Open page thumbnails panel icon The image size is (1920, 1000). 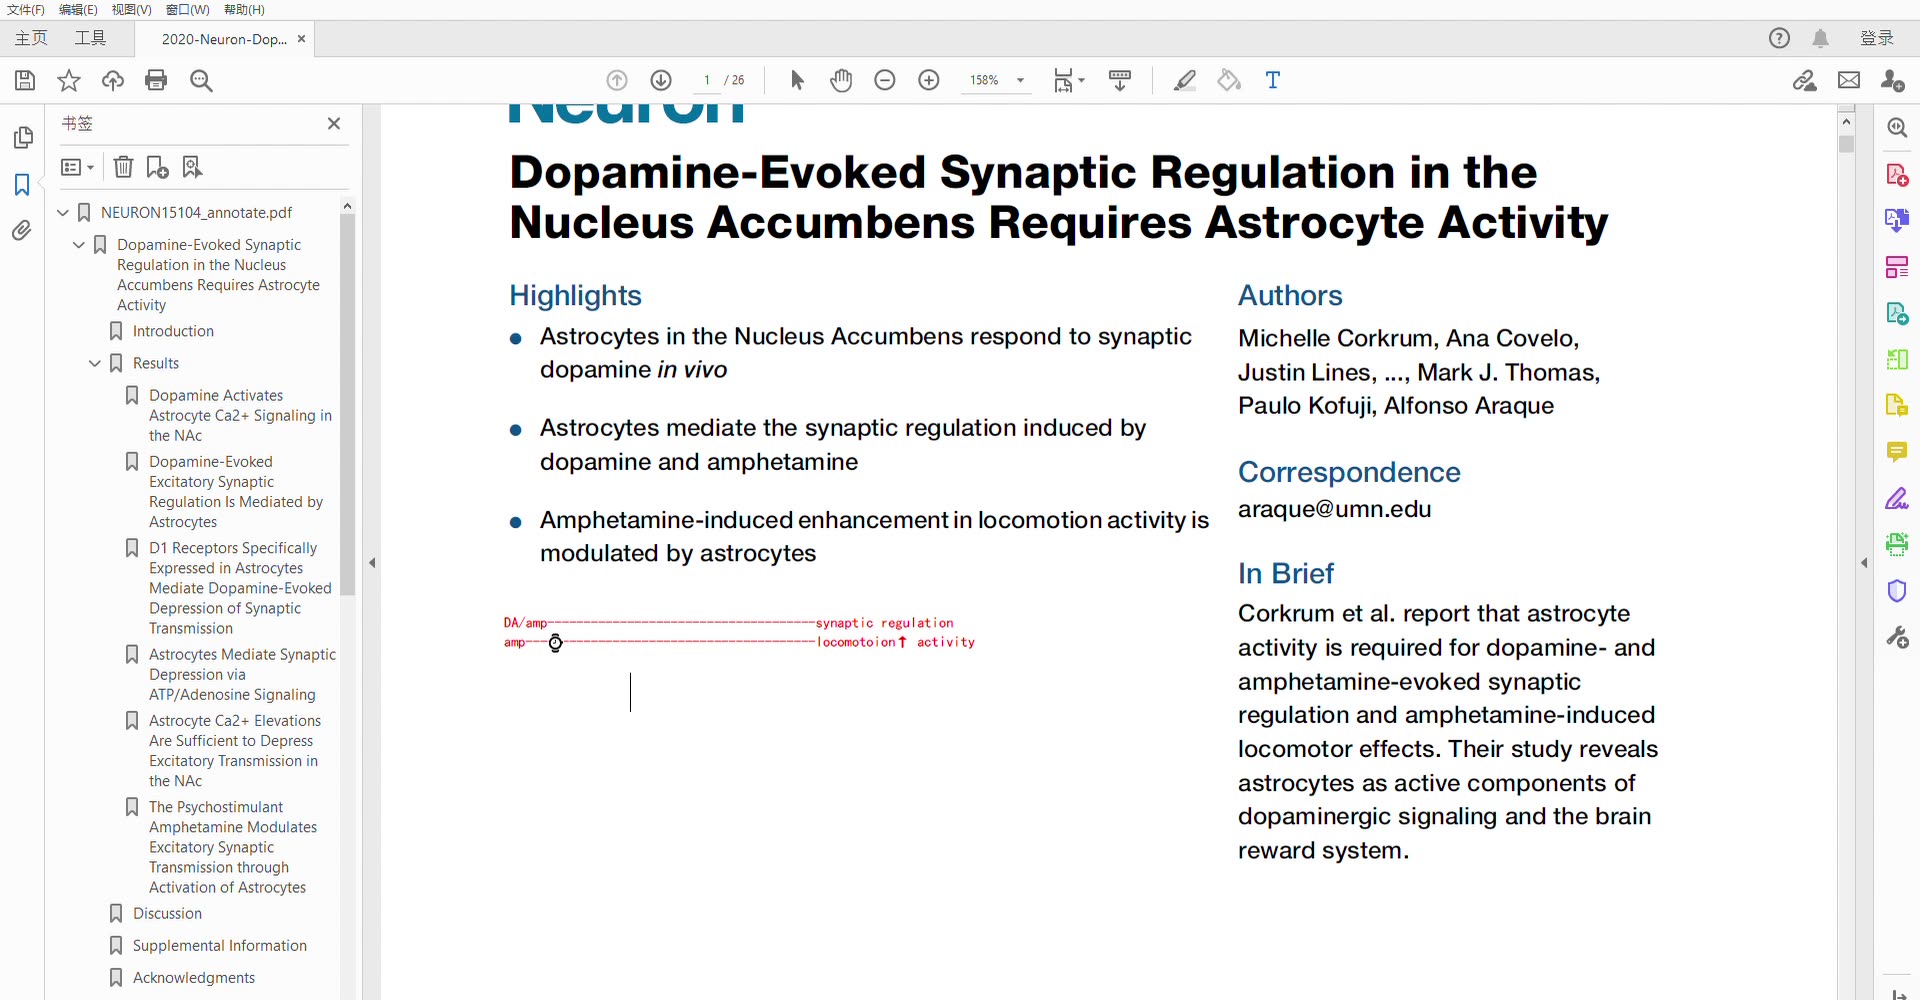22,138
